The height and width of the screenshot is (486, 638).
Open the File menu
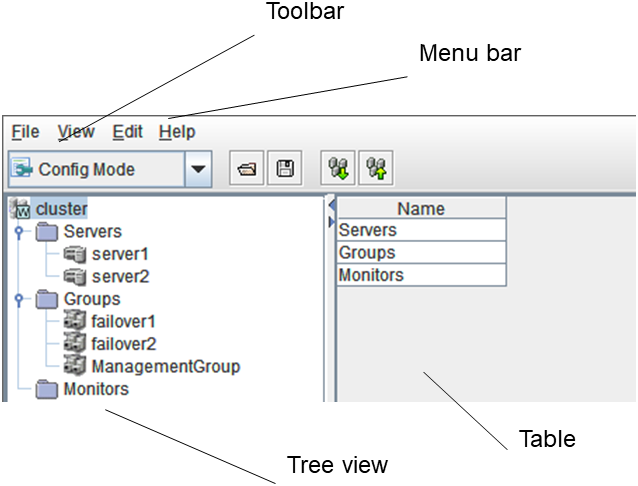pos(25,132)
